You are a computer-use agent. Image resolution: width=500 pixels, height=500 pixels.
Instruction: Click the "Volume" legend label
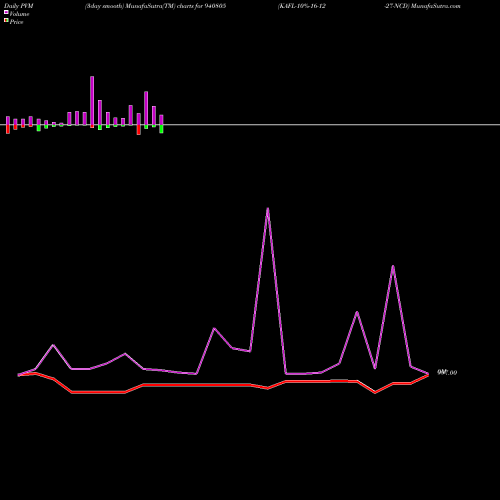(x=19, y=14)
